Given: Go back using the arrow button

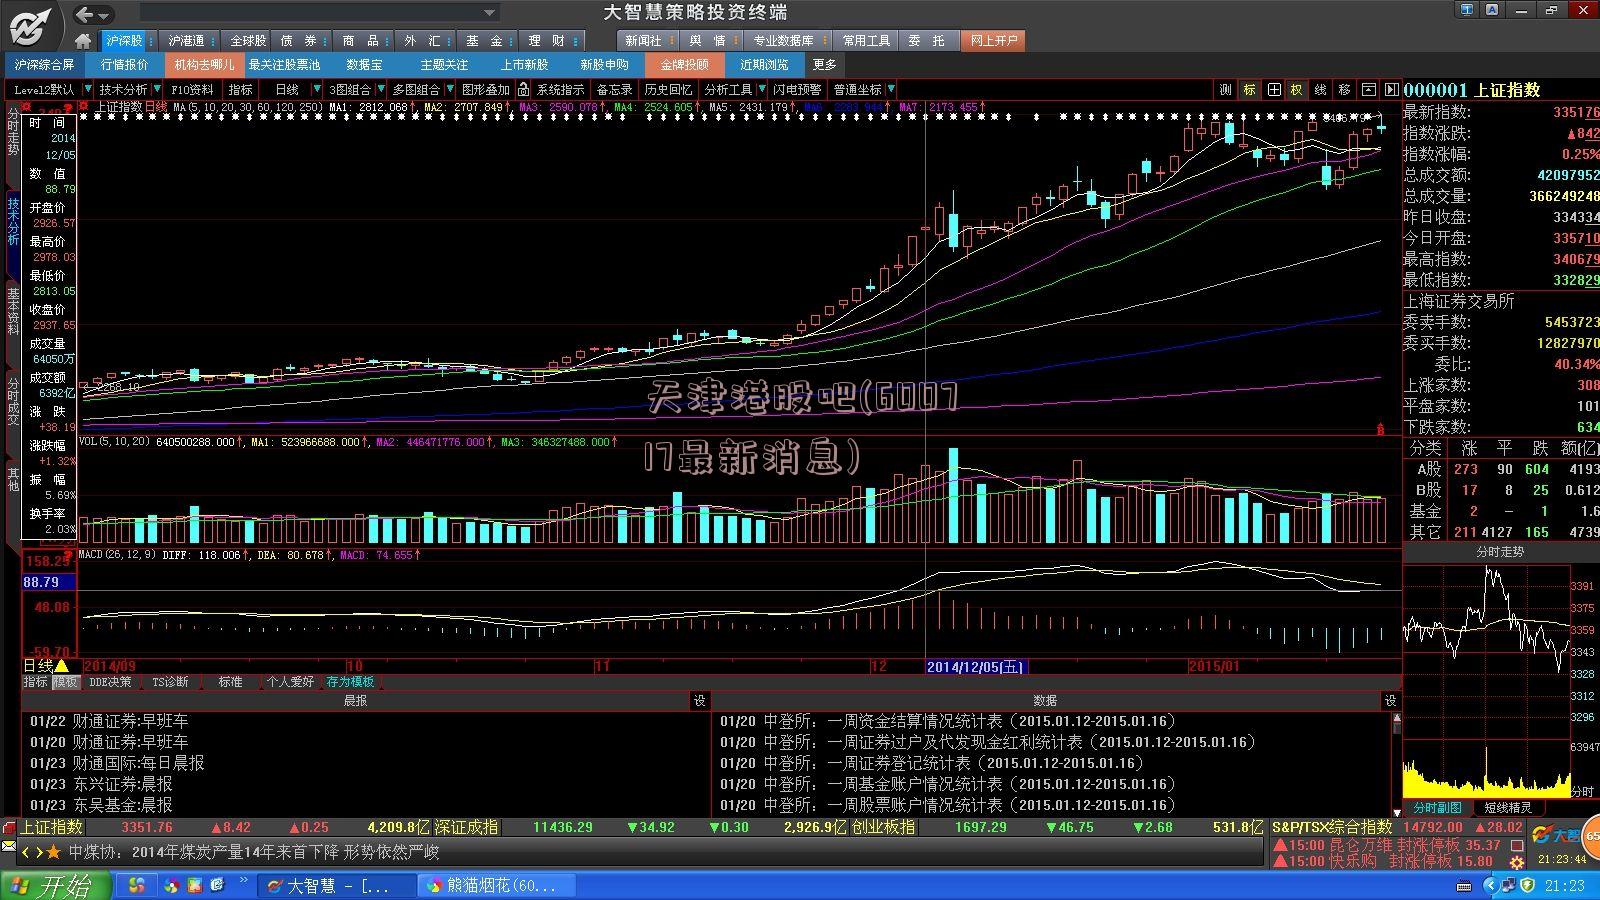Looking at the screenshot, I should click(85, 14).
